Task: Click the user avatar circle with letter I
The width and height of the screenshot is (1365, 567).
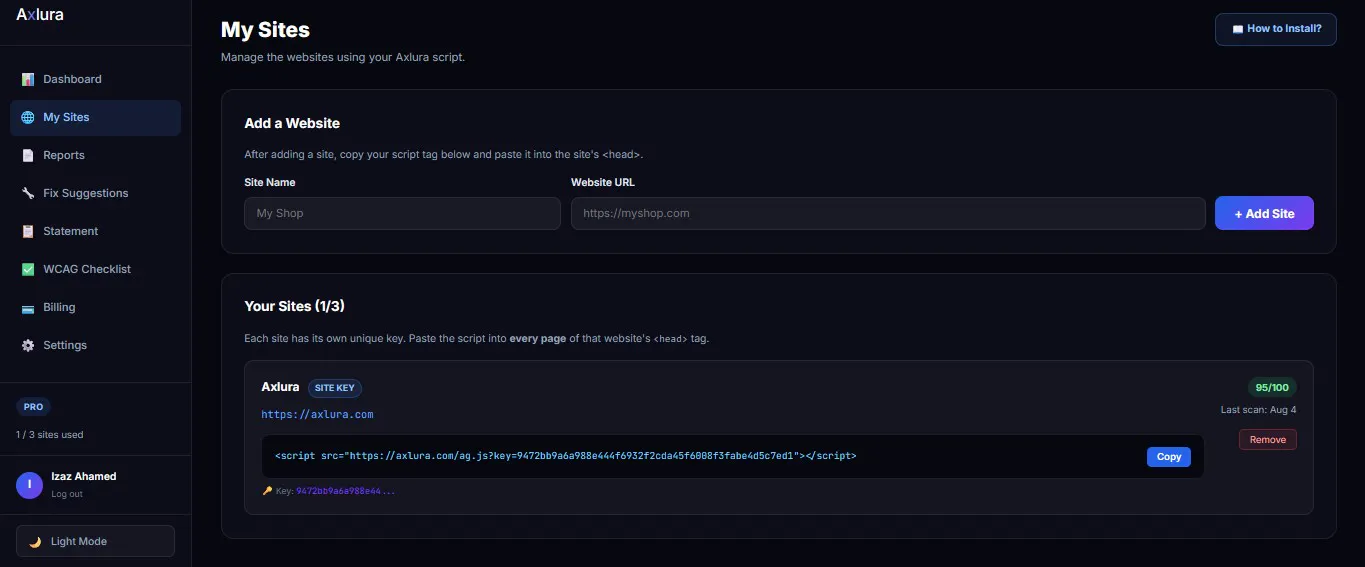Action: coord(29,485)
